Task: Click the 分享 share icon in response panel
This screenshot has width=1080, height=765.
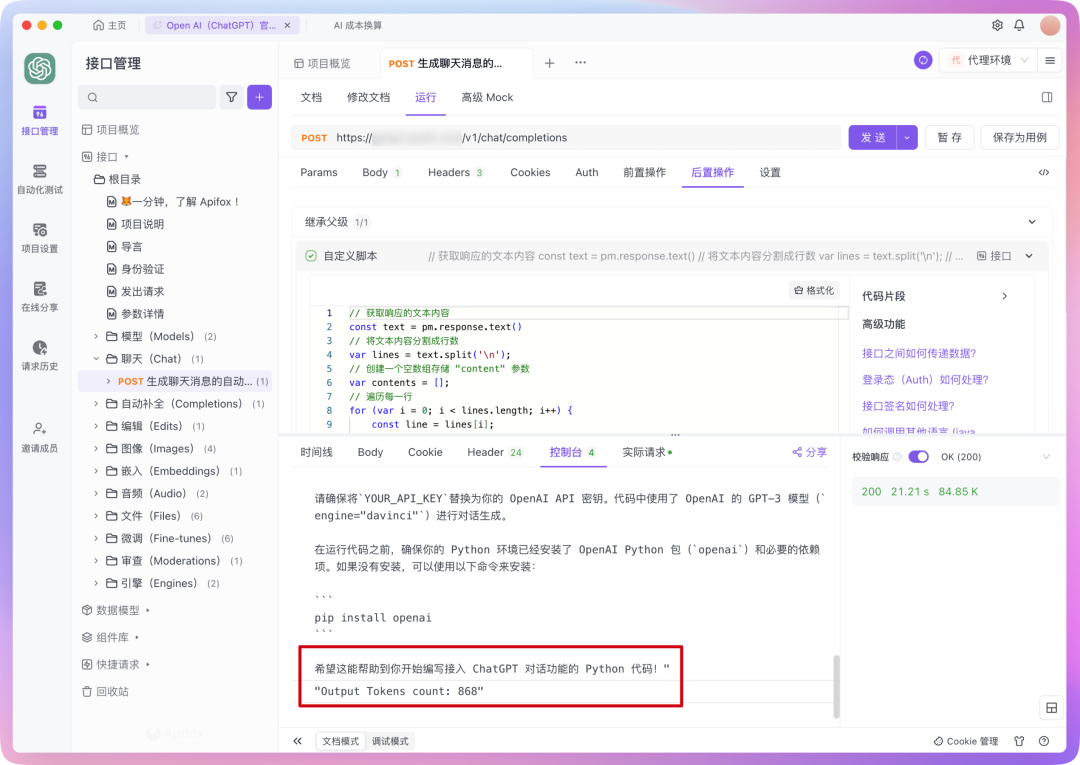Action: [809, 452]
